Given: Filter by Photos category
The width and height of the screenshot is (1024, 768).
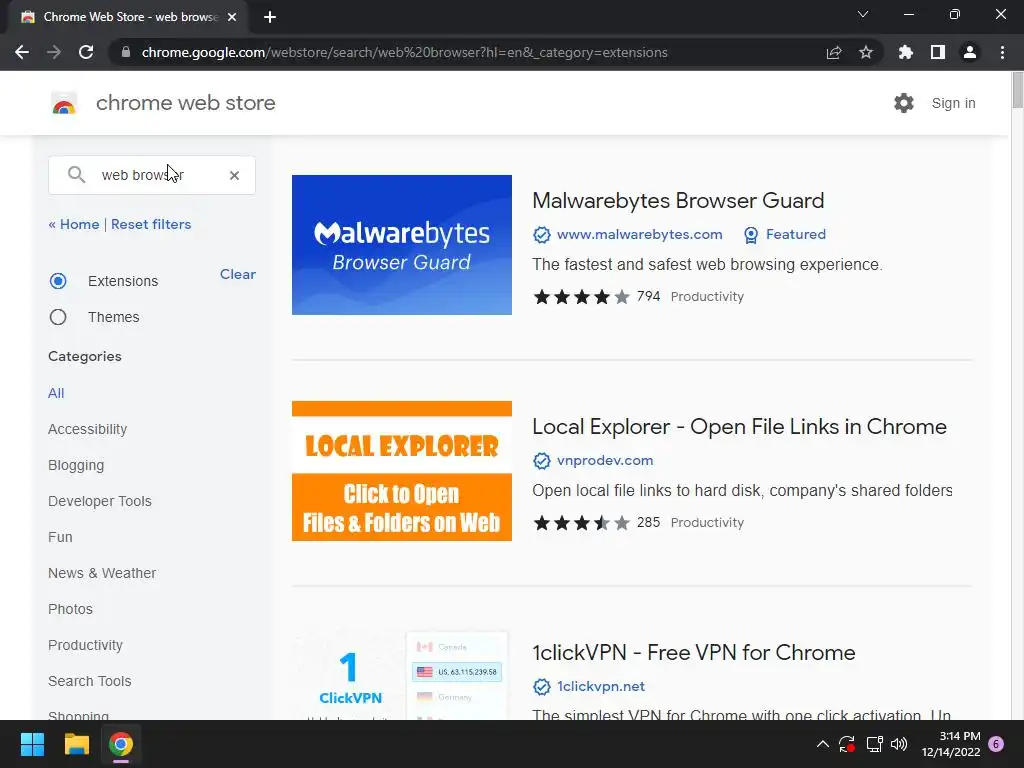Looking at the screenshot, I should click(71, 609).
